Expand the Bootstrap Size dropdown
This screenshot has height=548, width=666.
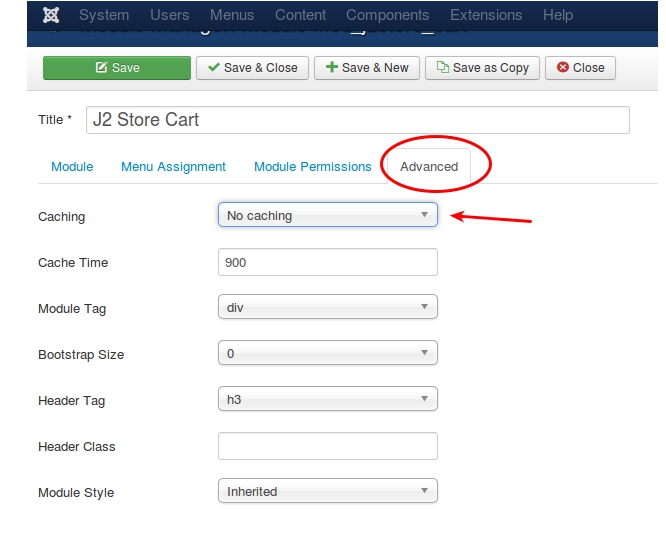point(328,353)
